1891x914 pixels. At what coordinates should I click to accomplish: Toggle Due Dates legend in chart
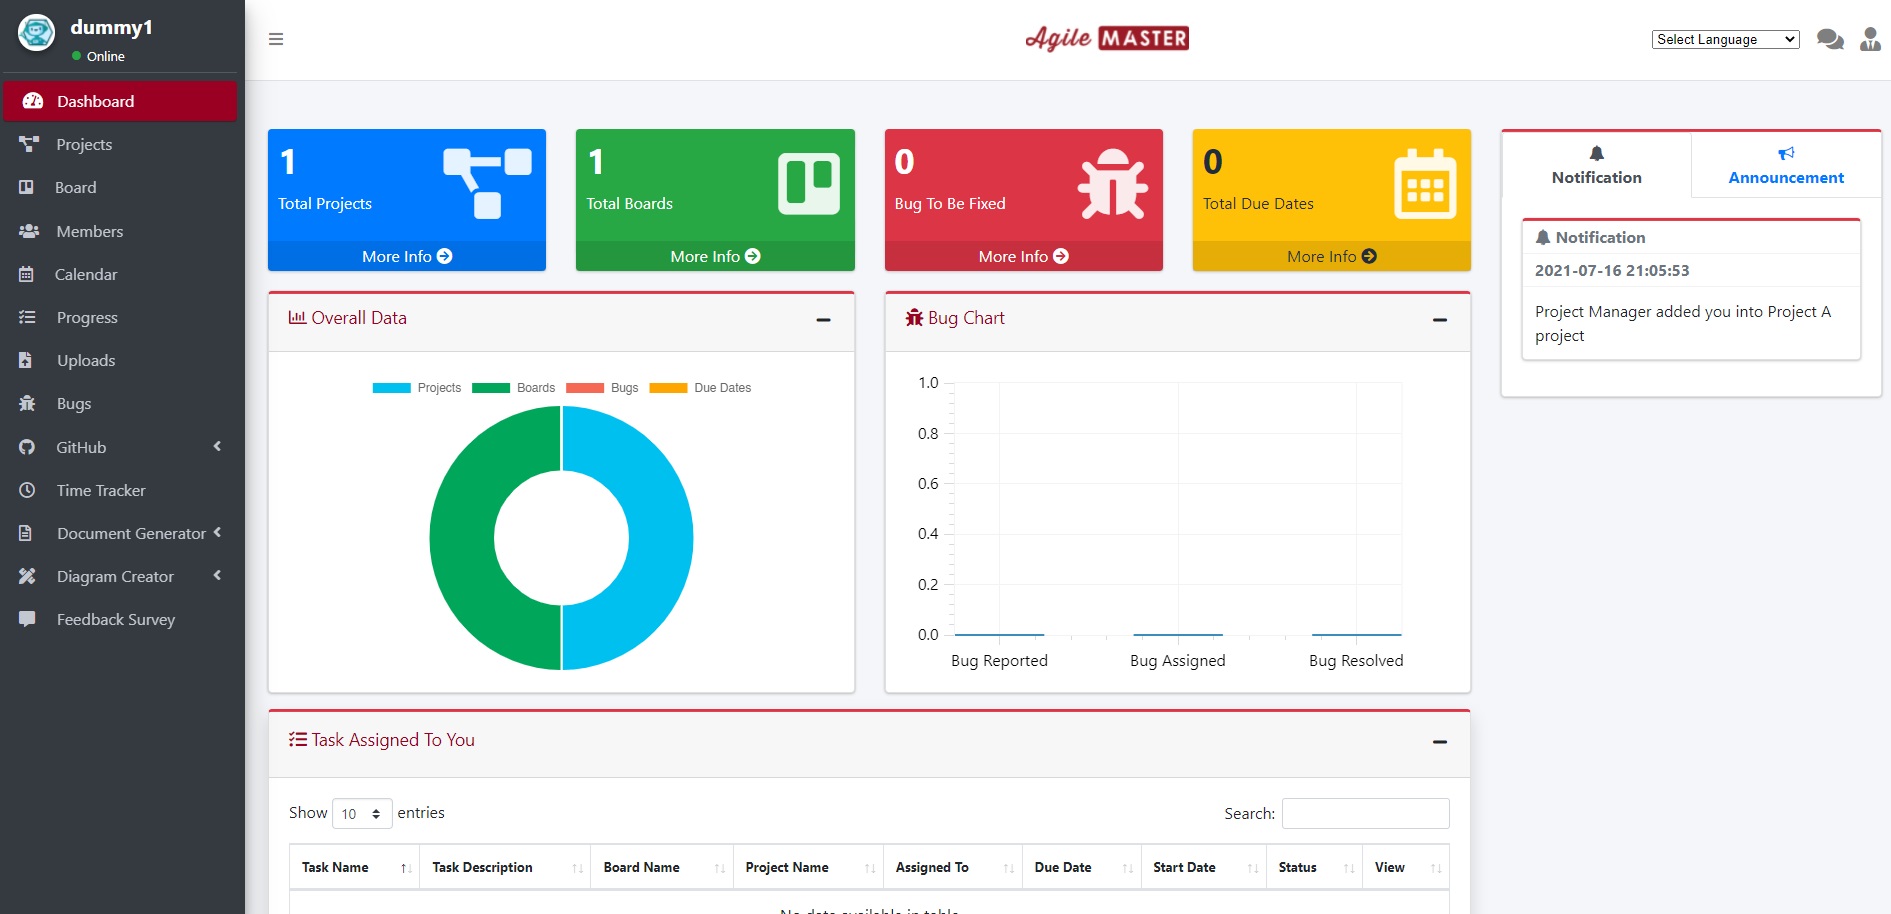[700, 388]
